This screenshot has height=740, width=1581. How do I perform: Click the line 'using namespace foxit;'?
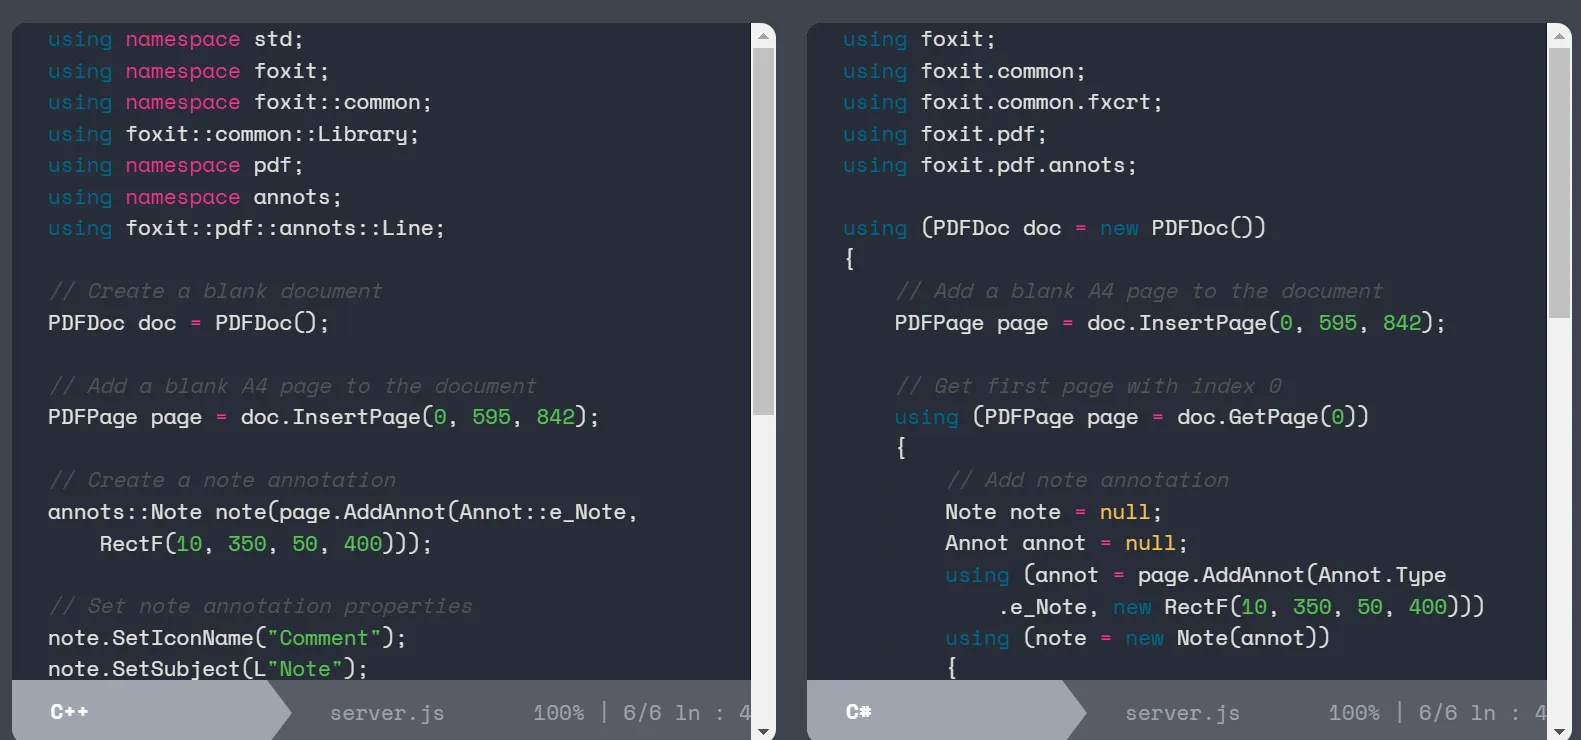(x=188, y=72)
